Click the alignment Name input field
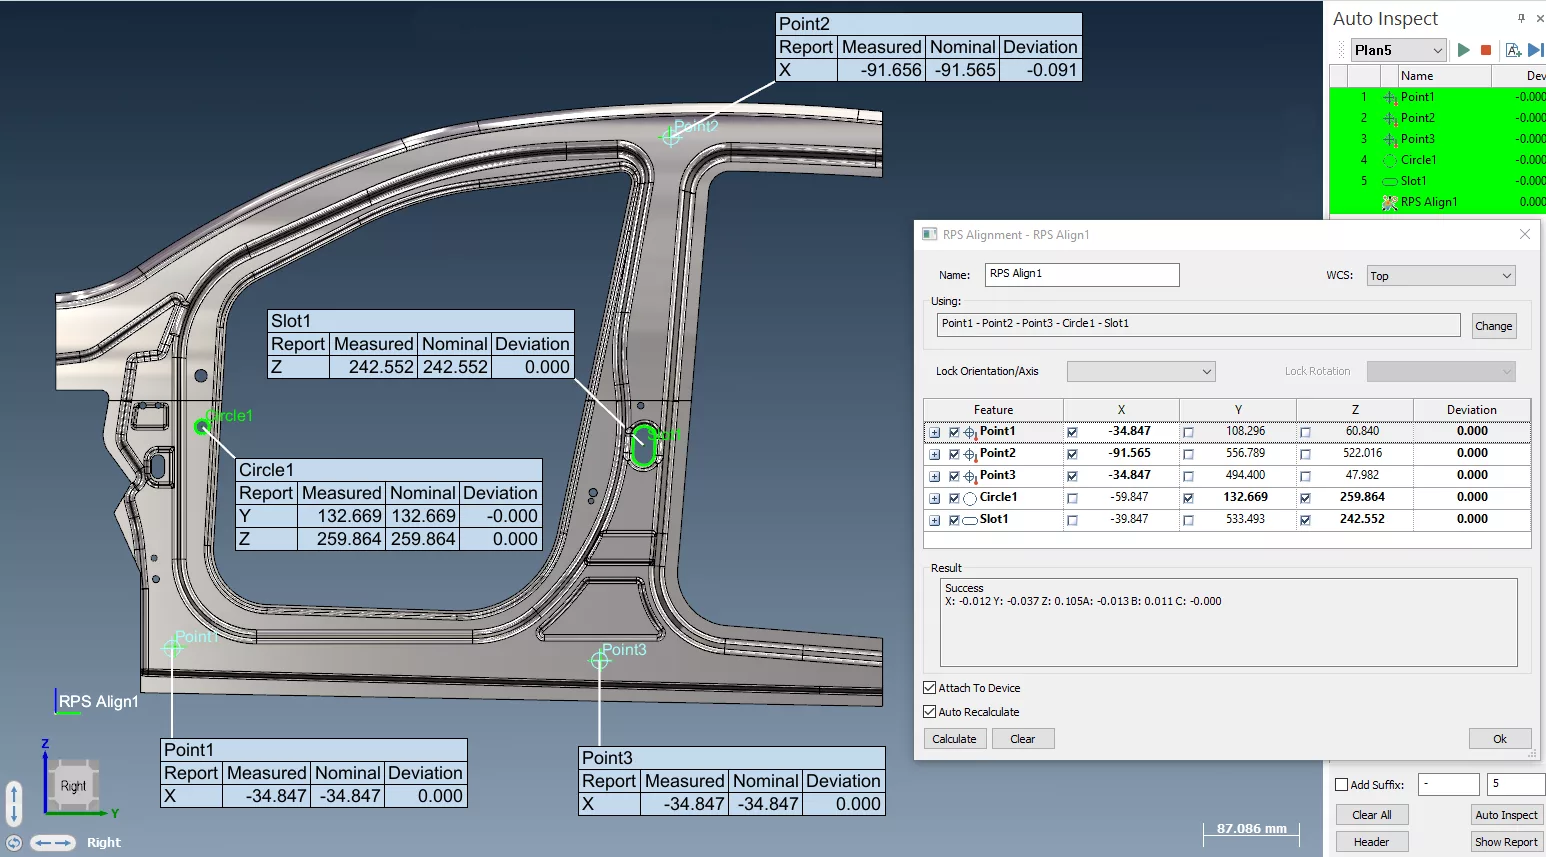Image resolution: width=1546 pixels, height=857 pixels. (x=1082, y=274)
